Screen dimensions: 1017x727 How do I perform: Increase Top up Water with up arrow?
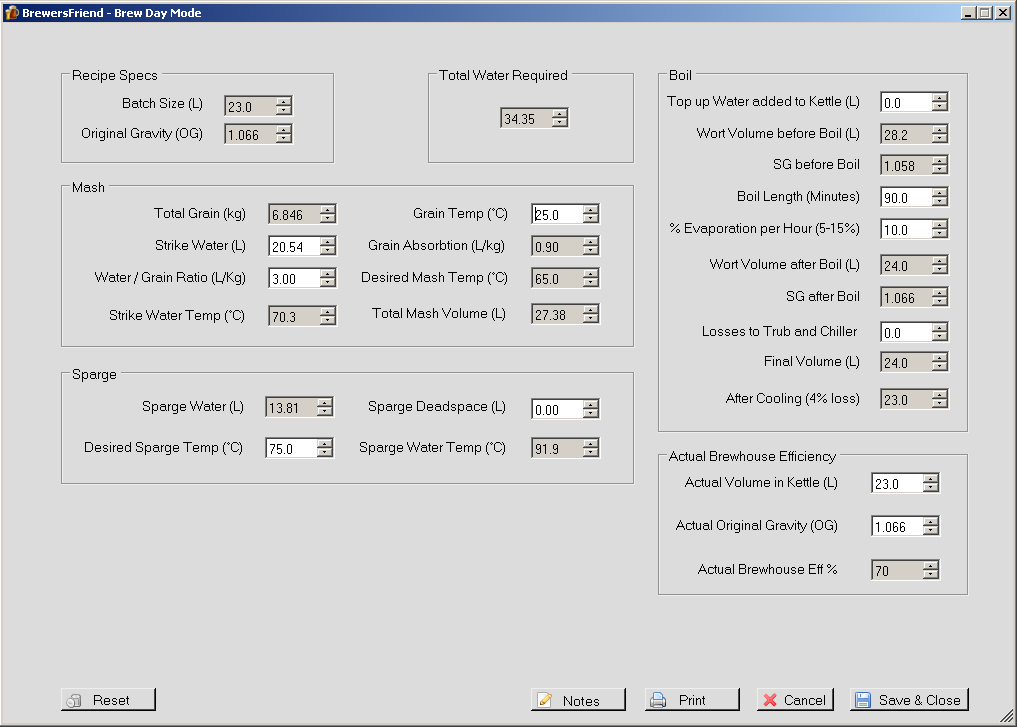(x=940, y=97)
